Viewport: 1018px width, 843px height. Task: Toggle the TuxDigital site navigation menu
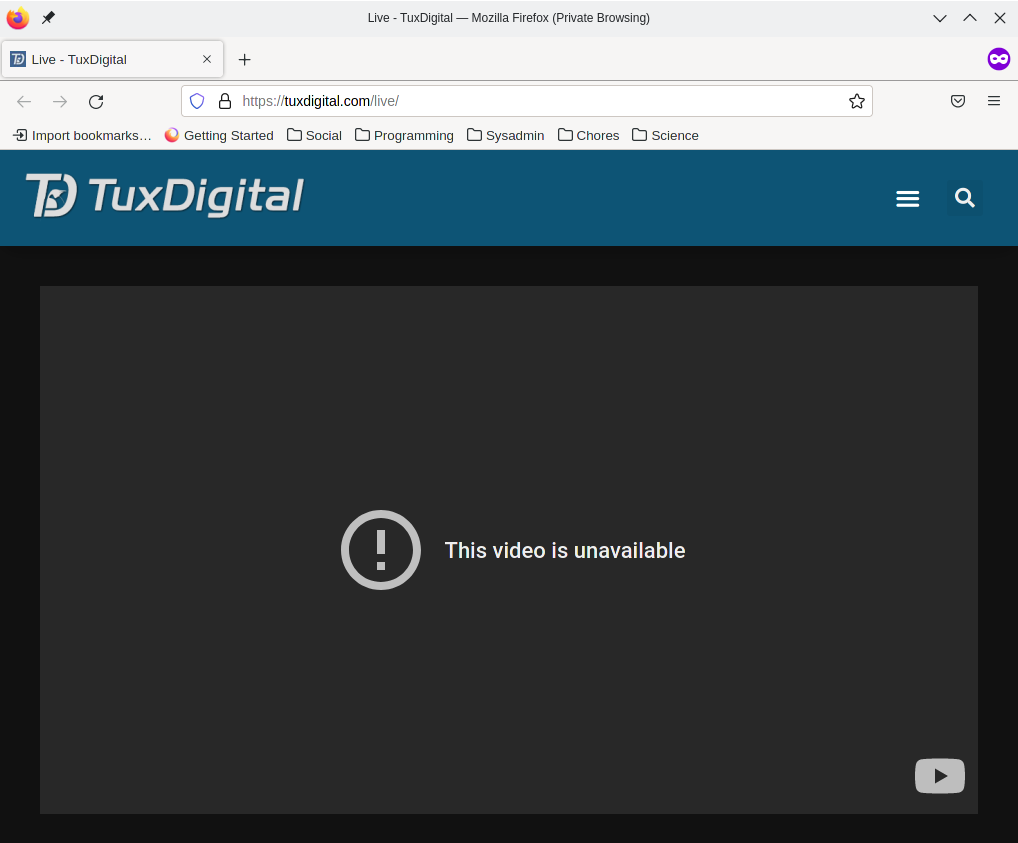[x=907, y=199]
